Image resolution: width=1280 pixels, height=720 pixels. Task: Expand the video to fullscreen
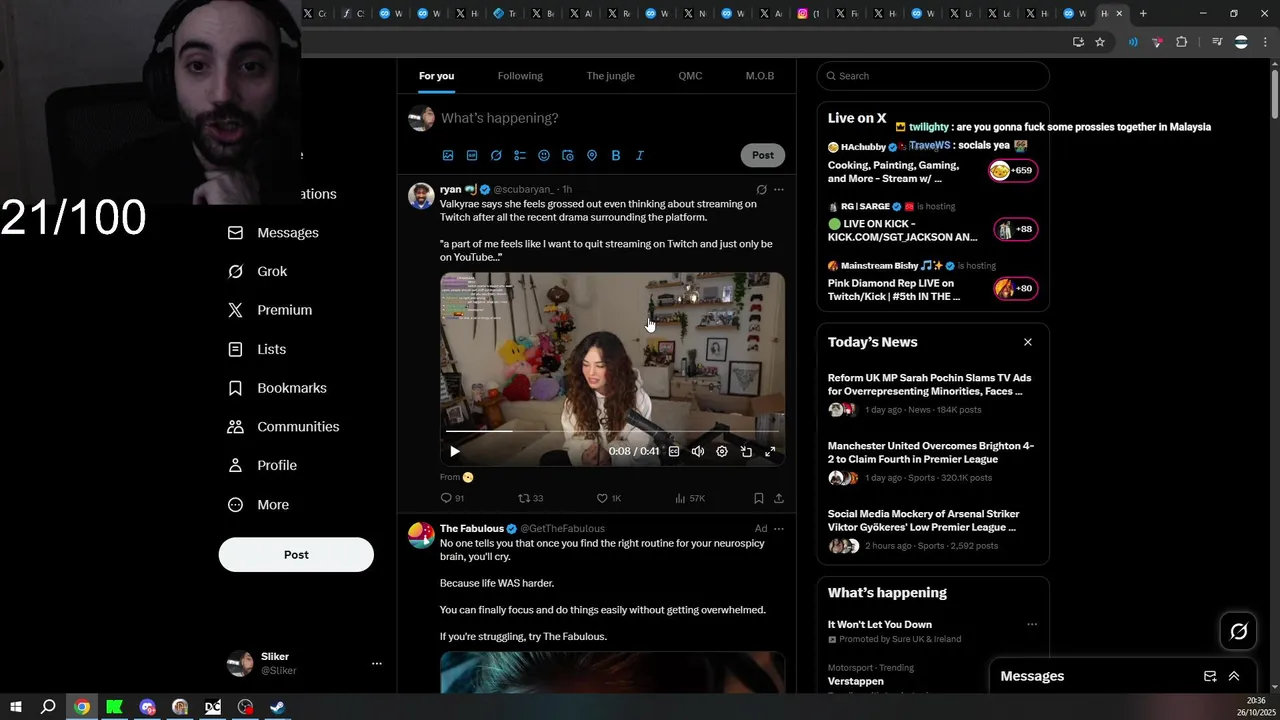pyautogui.click(x=770, y=451)
